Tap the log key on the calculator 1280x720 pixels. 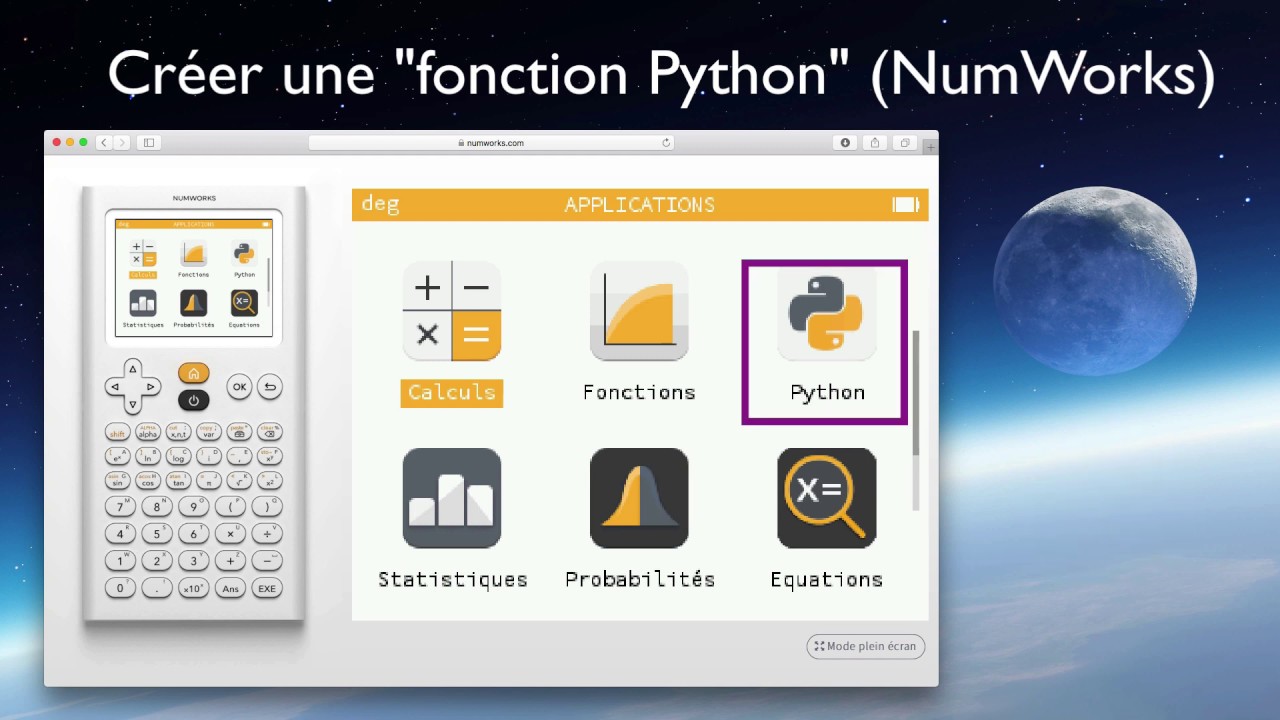178,457
